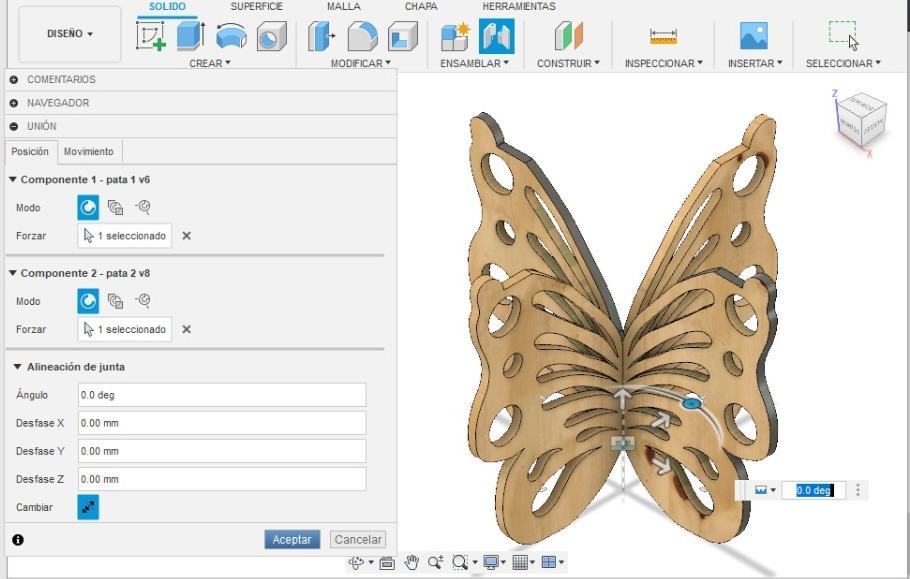Collapse the Componente 1 - pata 1 v6 section
The height and width of the screenshot is (579, 910).
pyautogui.click(x=13, y=179)
